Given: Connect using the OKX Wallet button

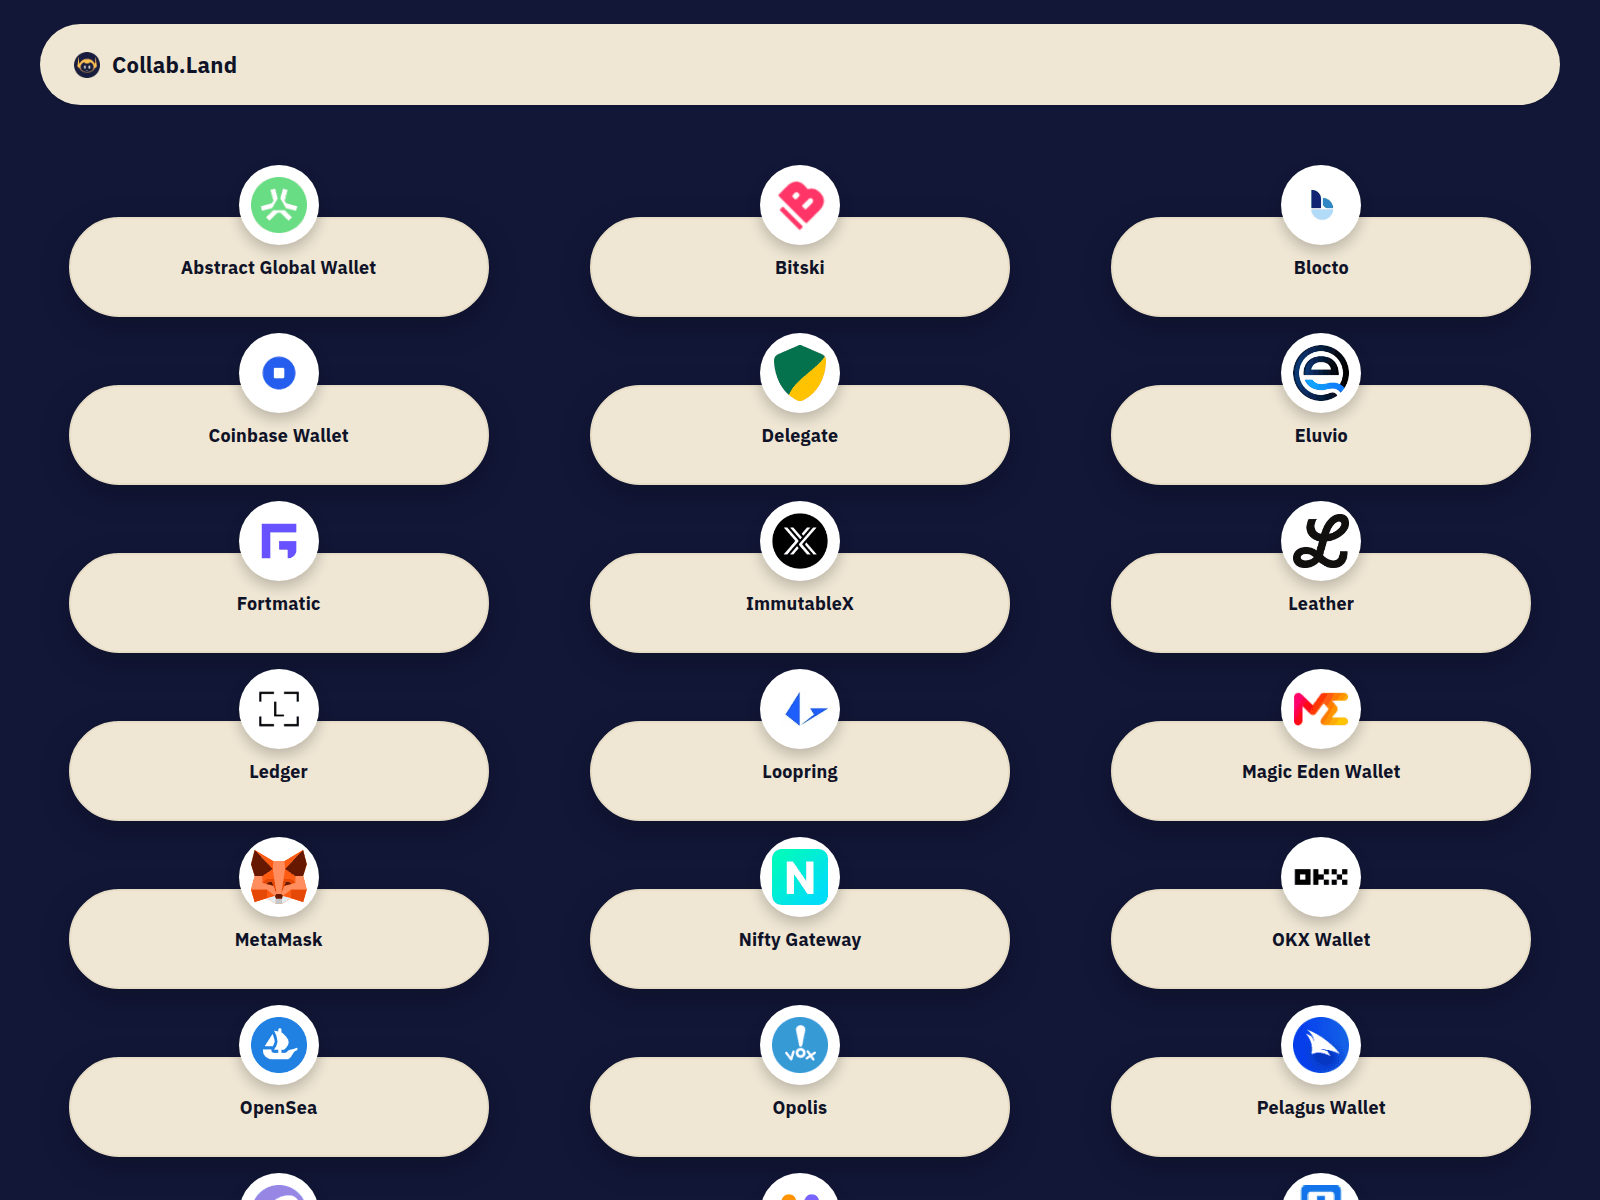Looking at the screenshot, I should click(1321, 939).
